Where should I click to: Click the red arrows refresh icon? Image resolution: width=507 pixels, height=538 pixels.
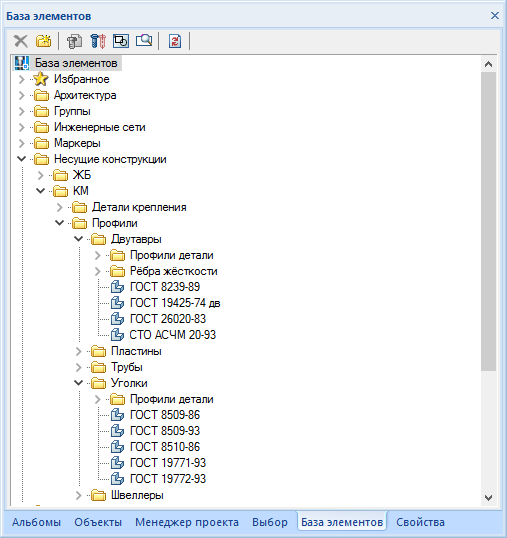click(x=175, y=41)
